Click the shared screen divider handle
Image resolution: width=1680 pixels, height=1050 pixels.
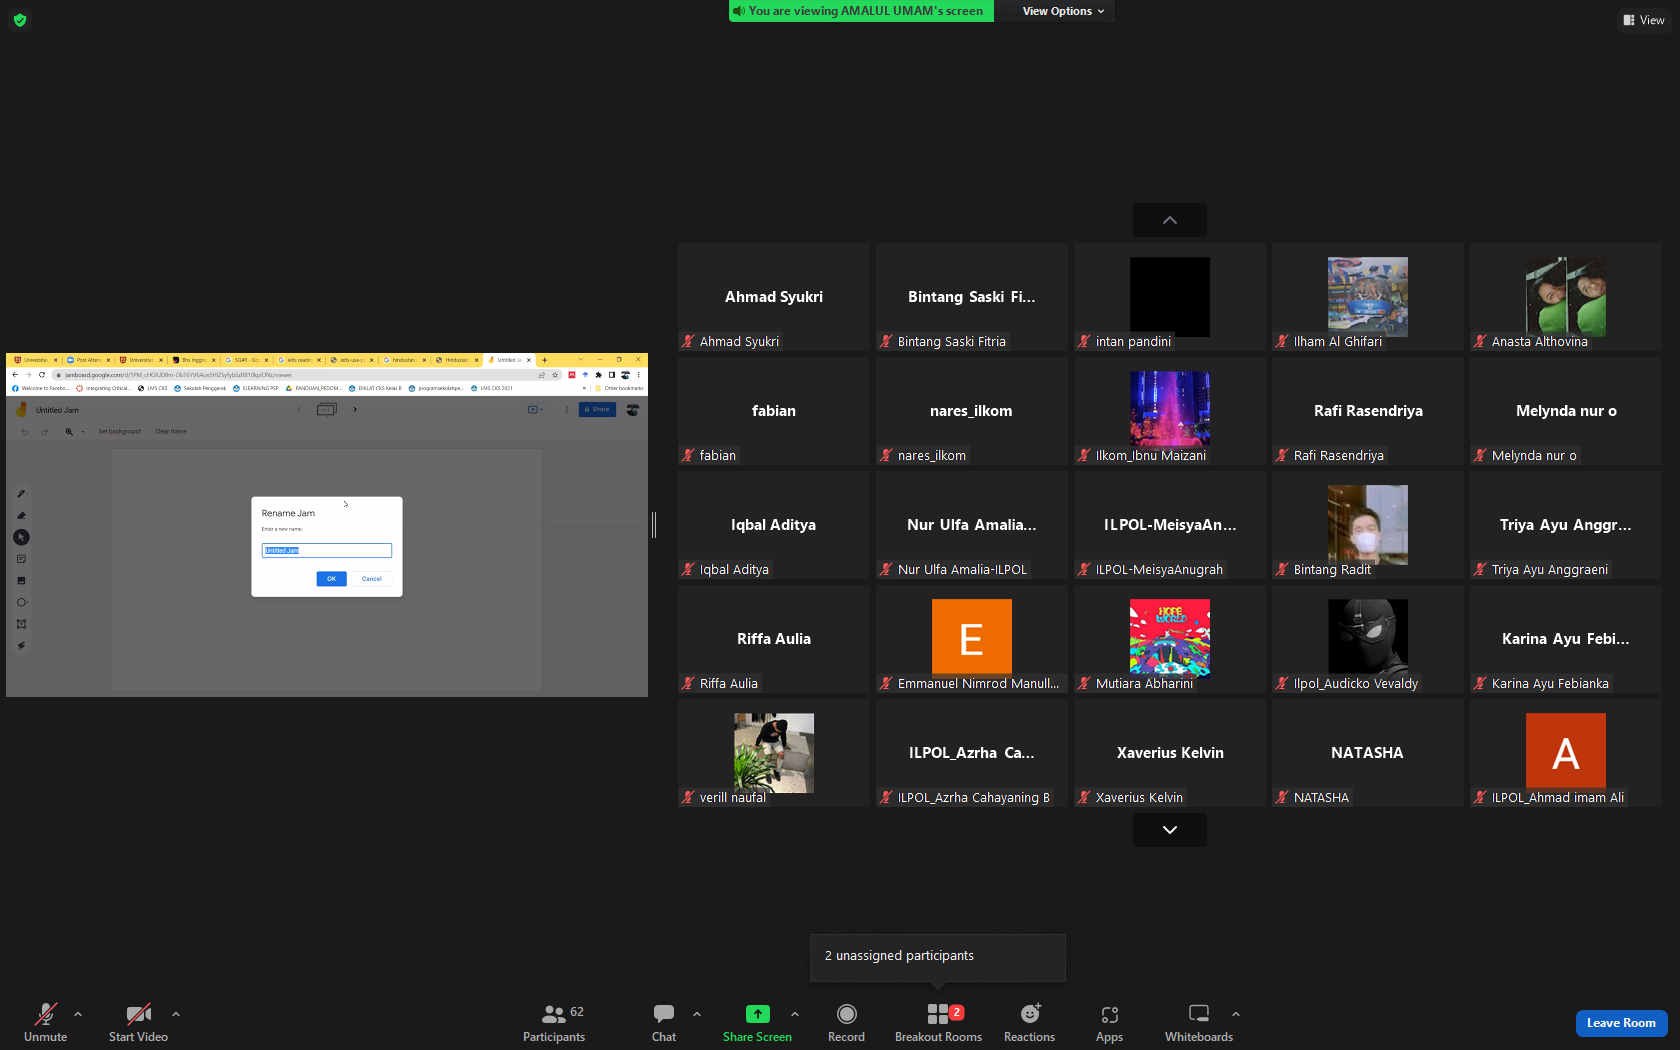tap(654, 524)
